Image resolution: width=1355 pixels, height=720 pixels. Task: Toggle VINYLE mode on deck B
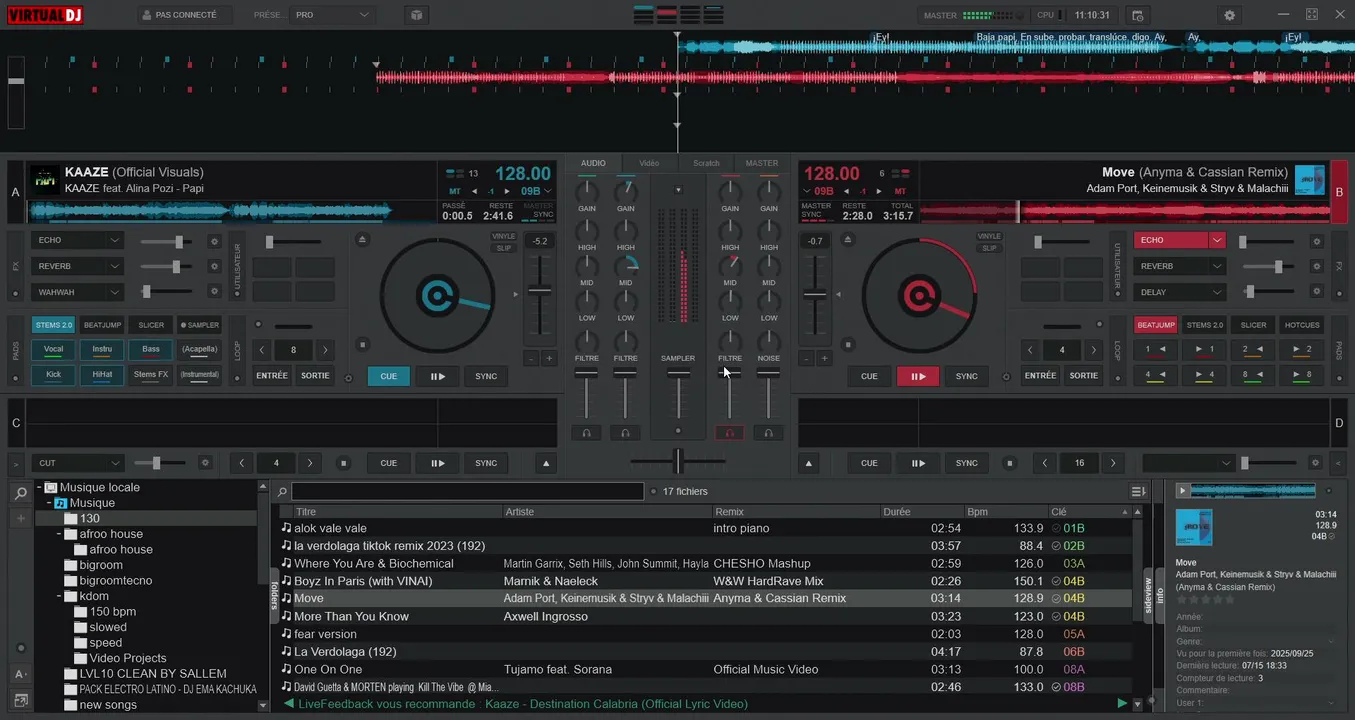[x=989, y=237]
